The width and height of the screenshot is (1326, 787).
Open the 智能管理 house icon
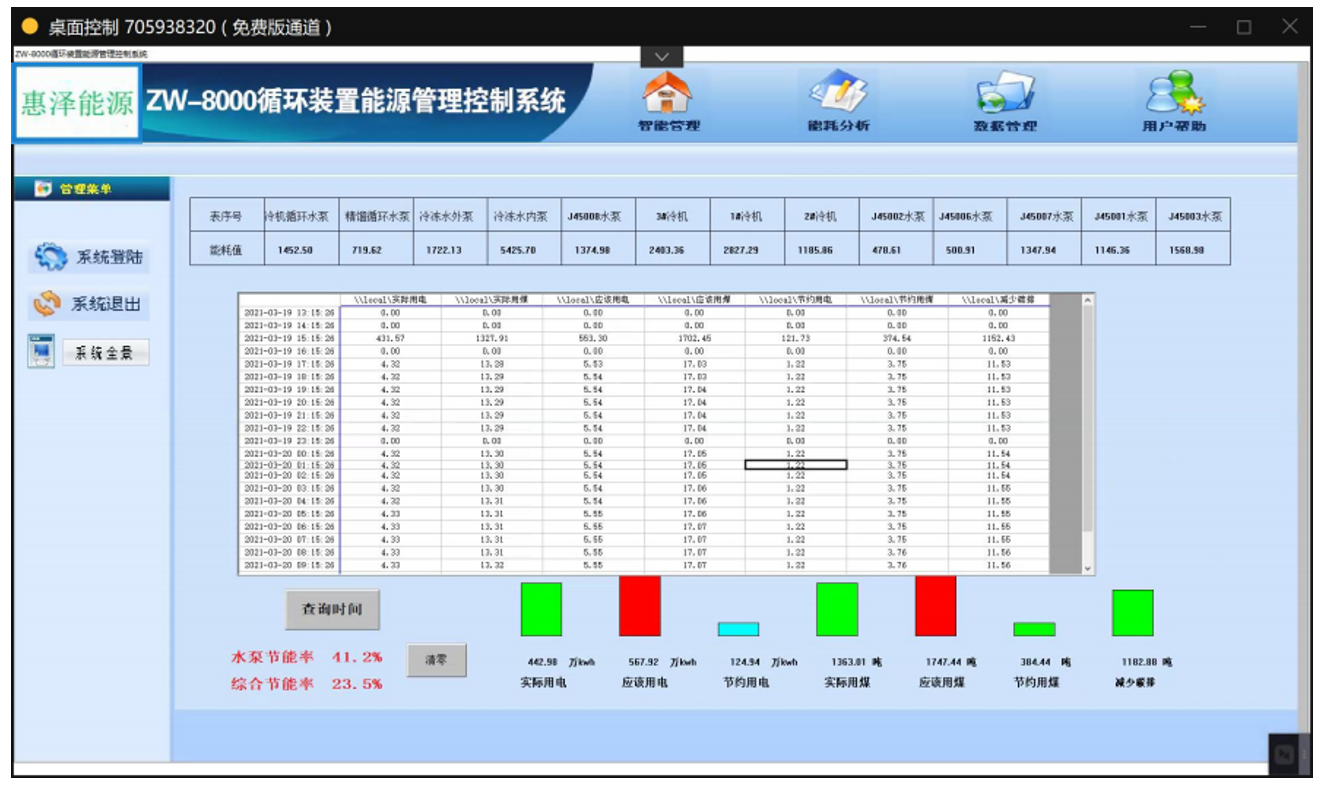pyautogui.click(x=668, y=94)
